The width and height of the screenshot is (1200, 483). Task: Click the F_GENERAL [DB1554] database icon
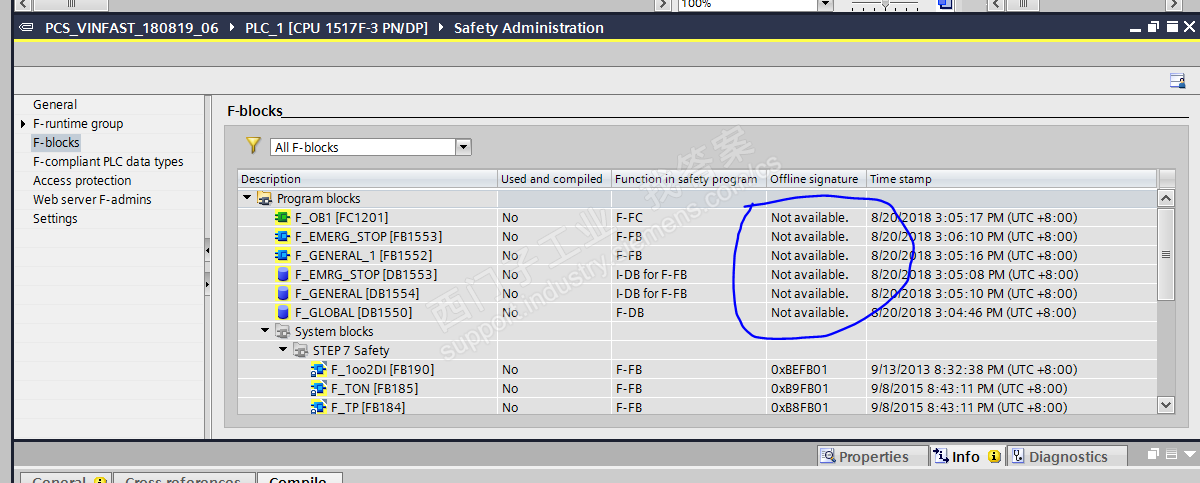[x=282, y=293]
